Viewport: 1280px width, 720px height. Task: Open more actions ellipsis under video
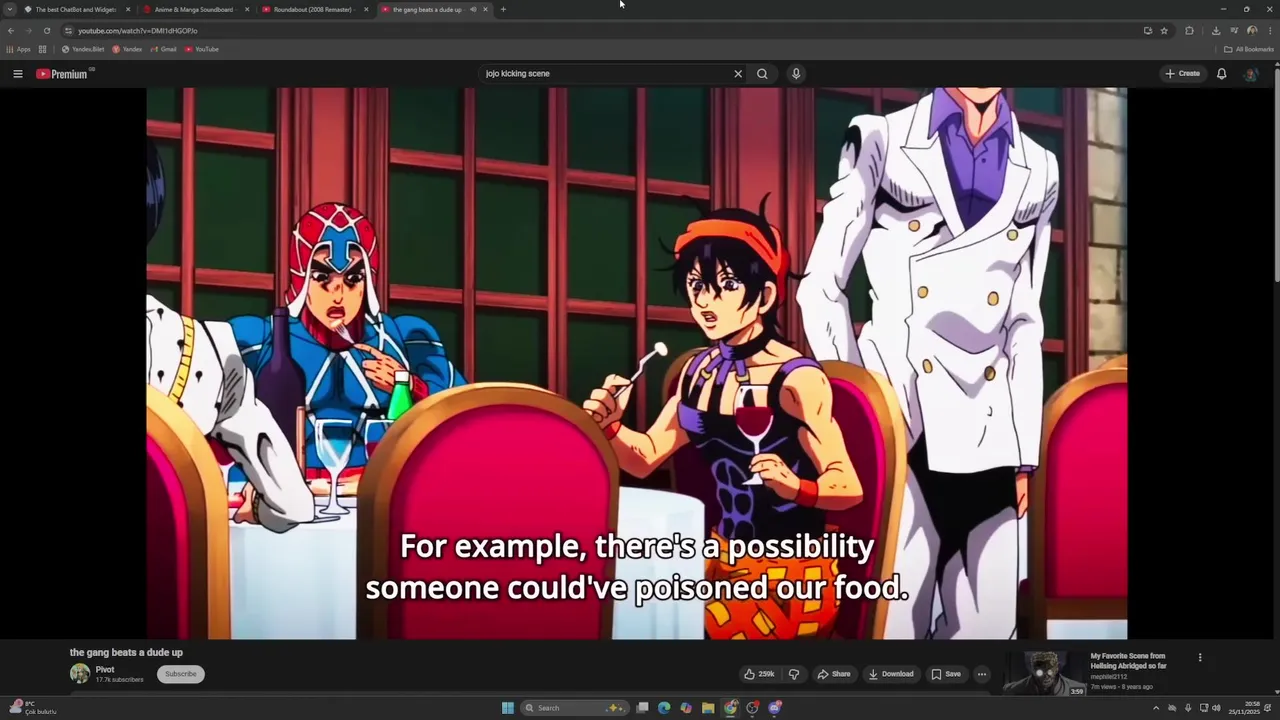[x=982, y=674]
